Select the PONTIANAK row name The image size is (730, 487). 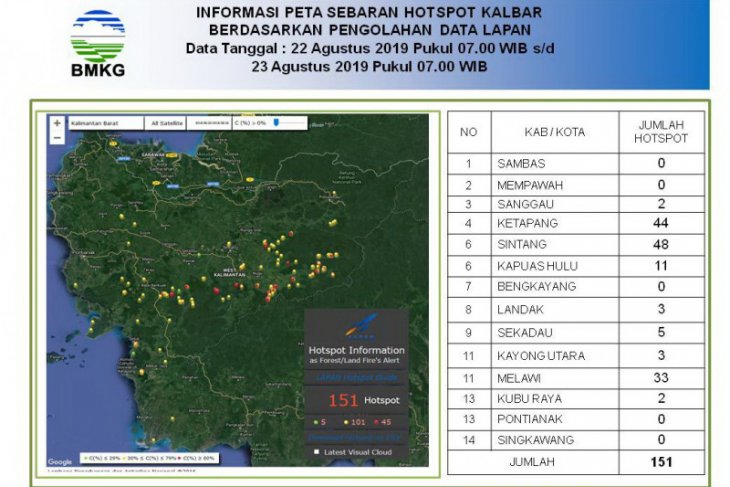click(x=530, y=419)
